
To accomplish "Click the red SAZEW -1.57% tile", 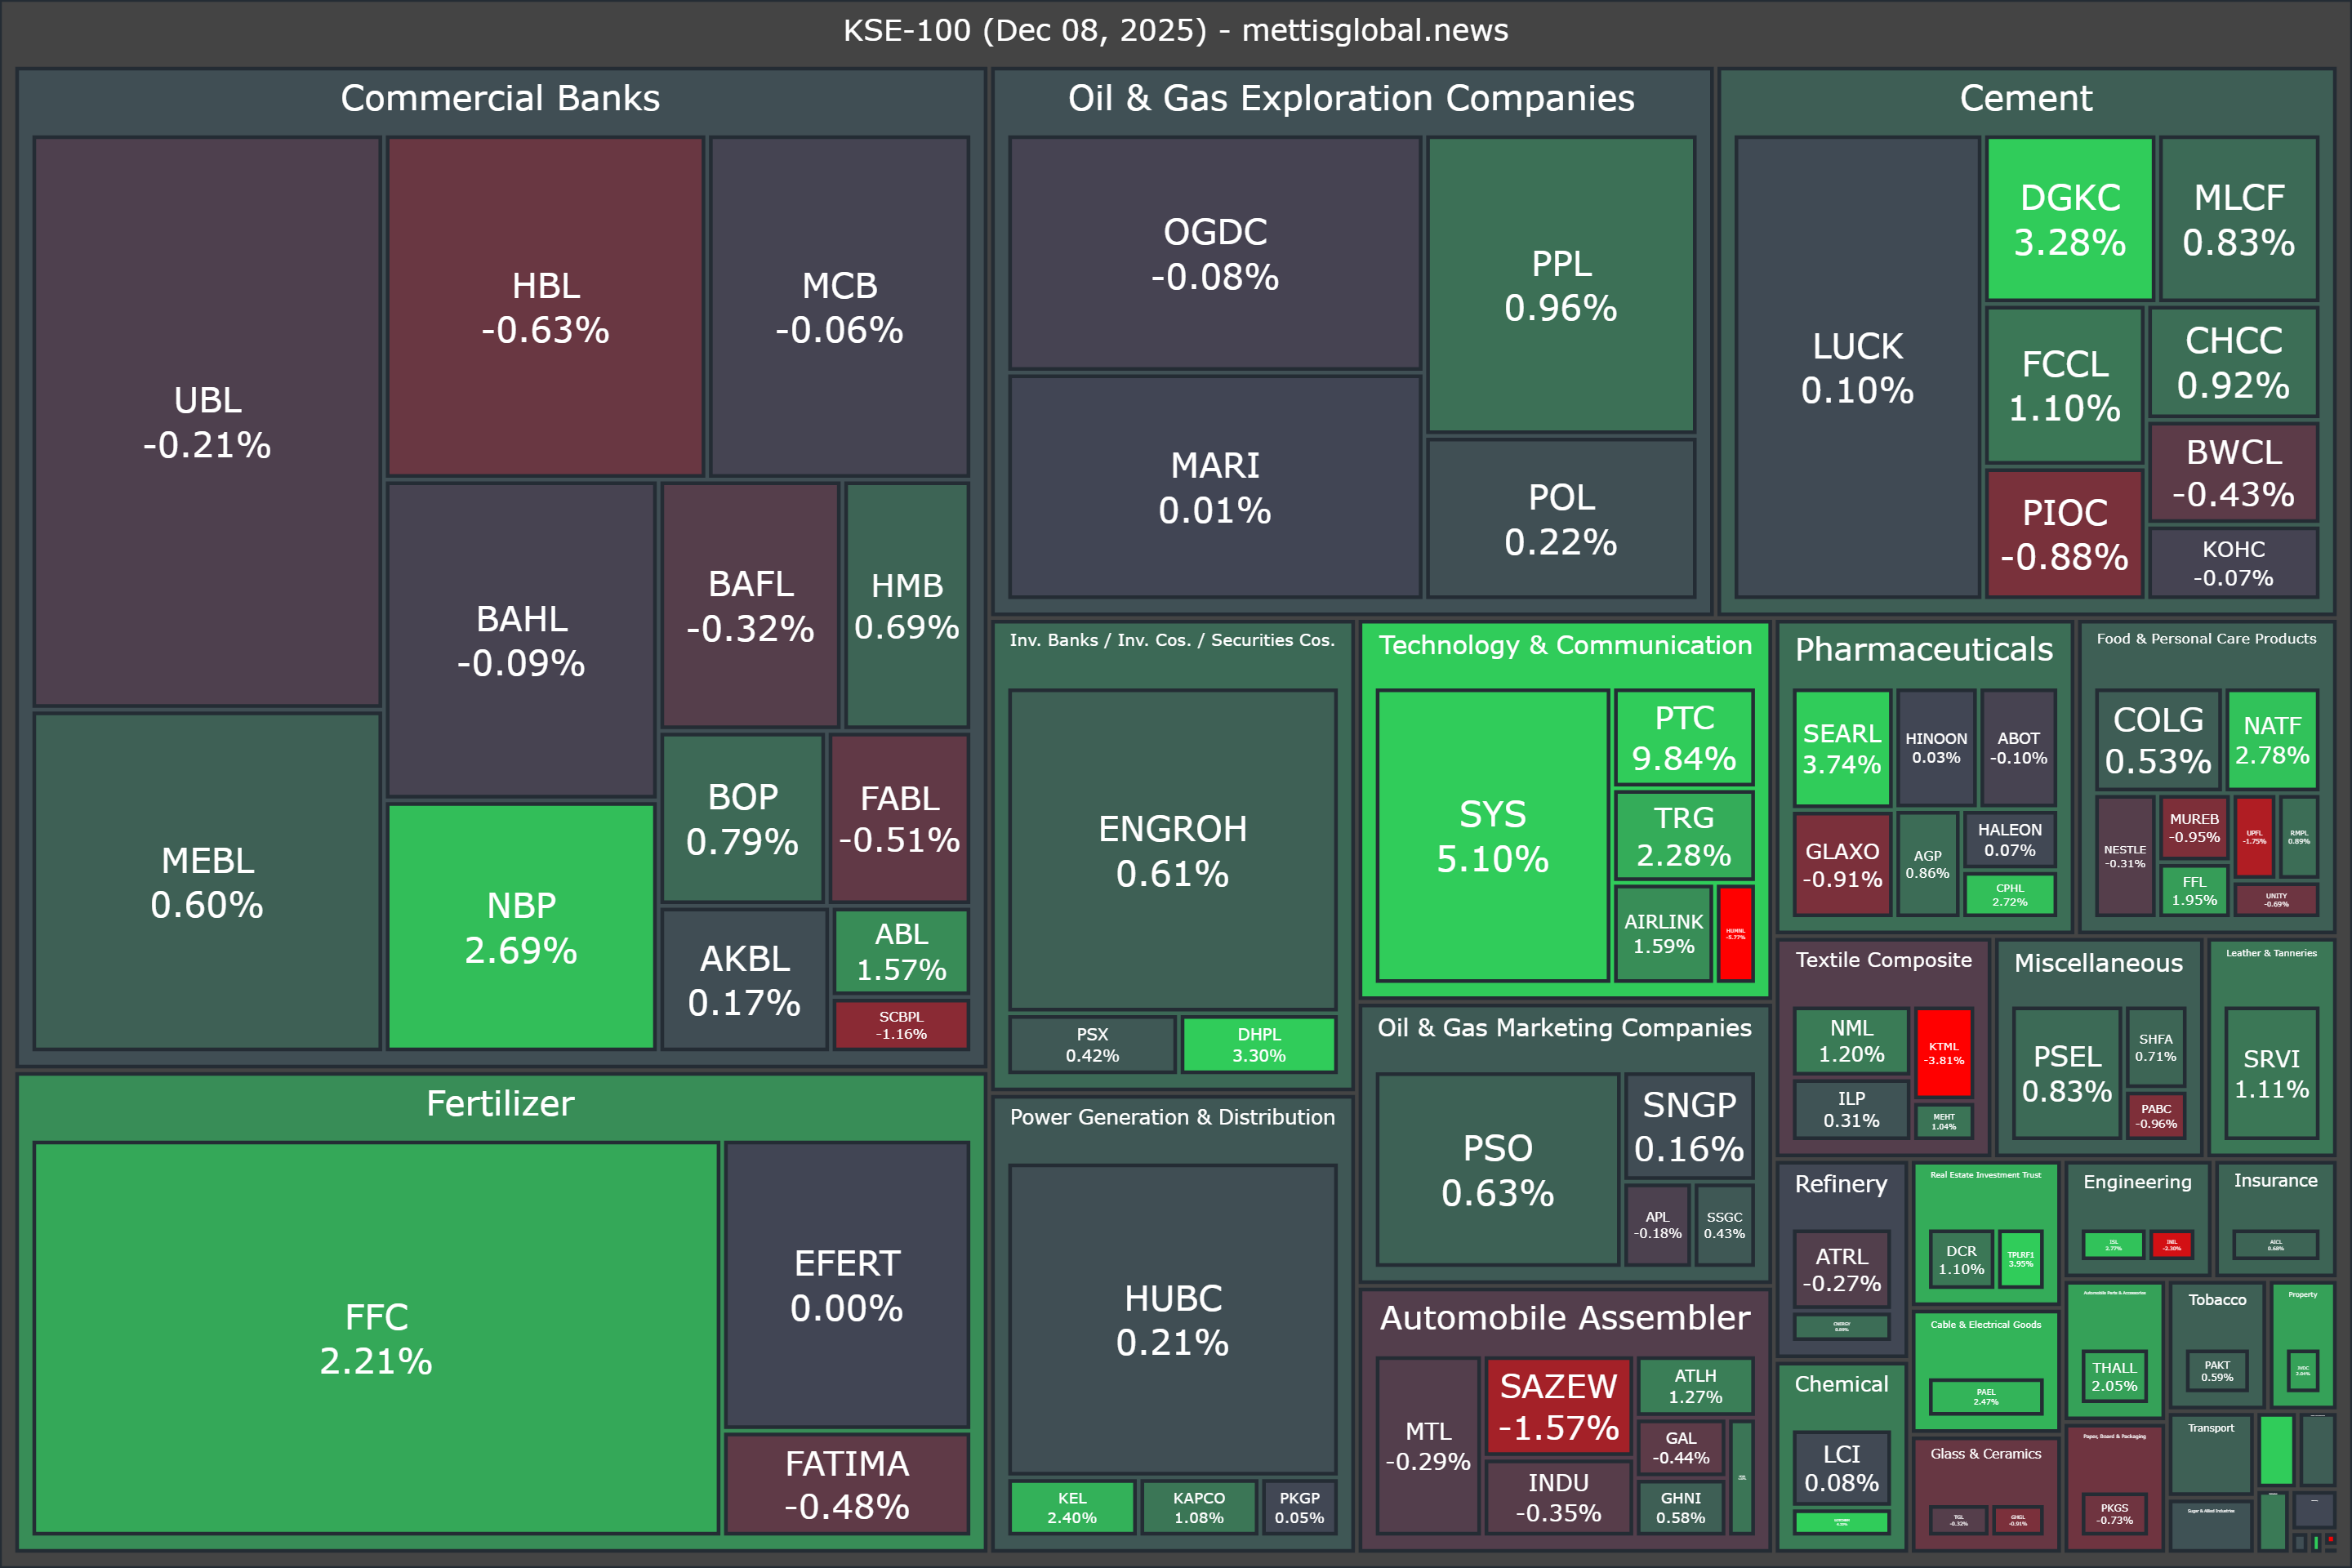I will [x=1558, y=1406].
